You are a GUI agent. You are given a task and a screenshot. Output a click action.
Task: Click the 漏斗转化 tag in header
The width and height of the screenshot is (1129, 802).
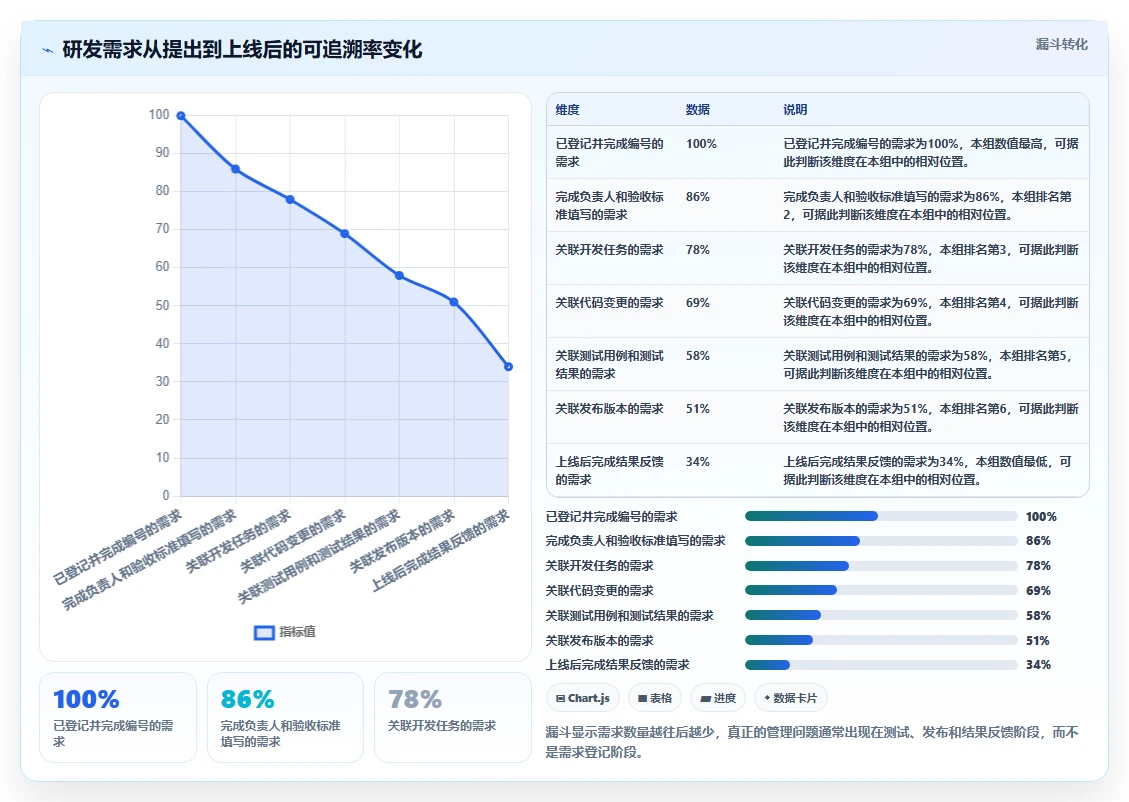pos(1061,45)
